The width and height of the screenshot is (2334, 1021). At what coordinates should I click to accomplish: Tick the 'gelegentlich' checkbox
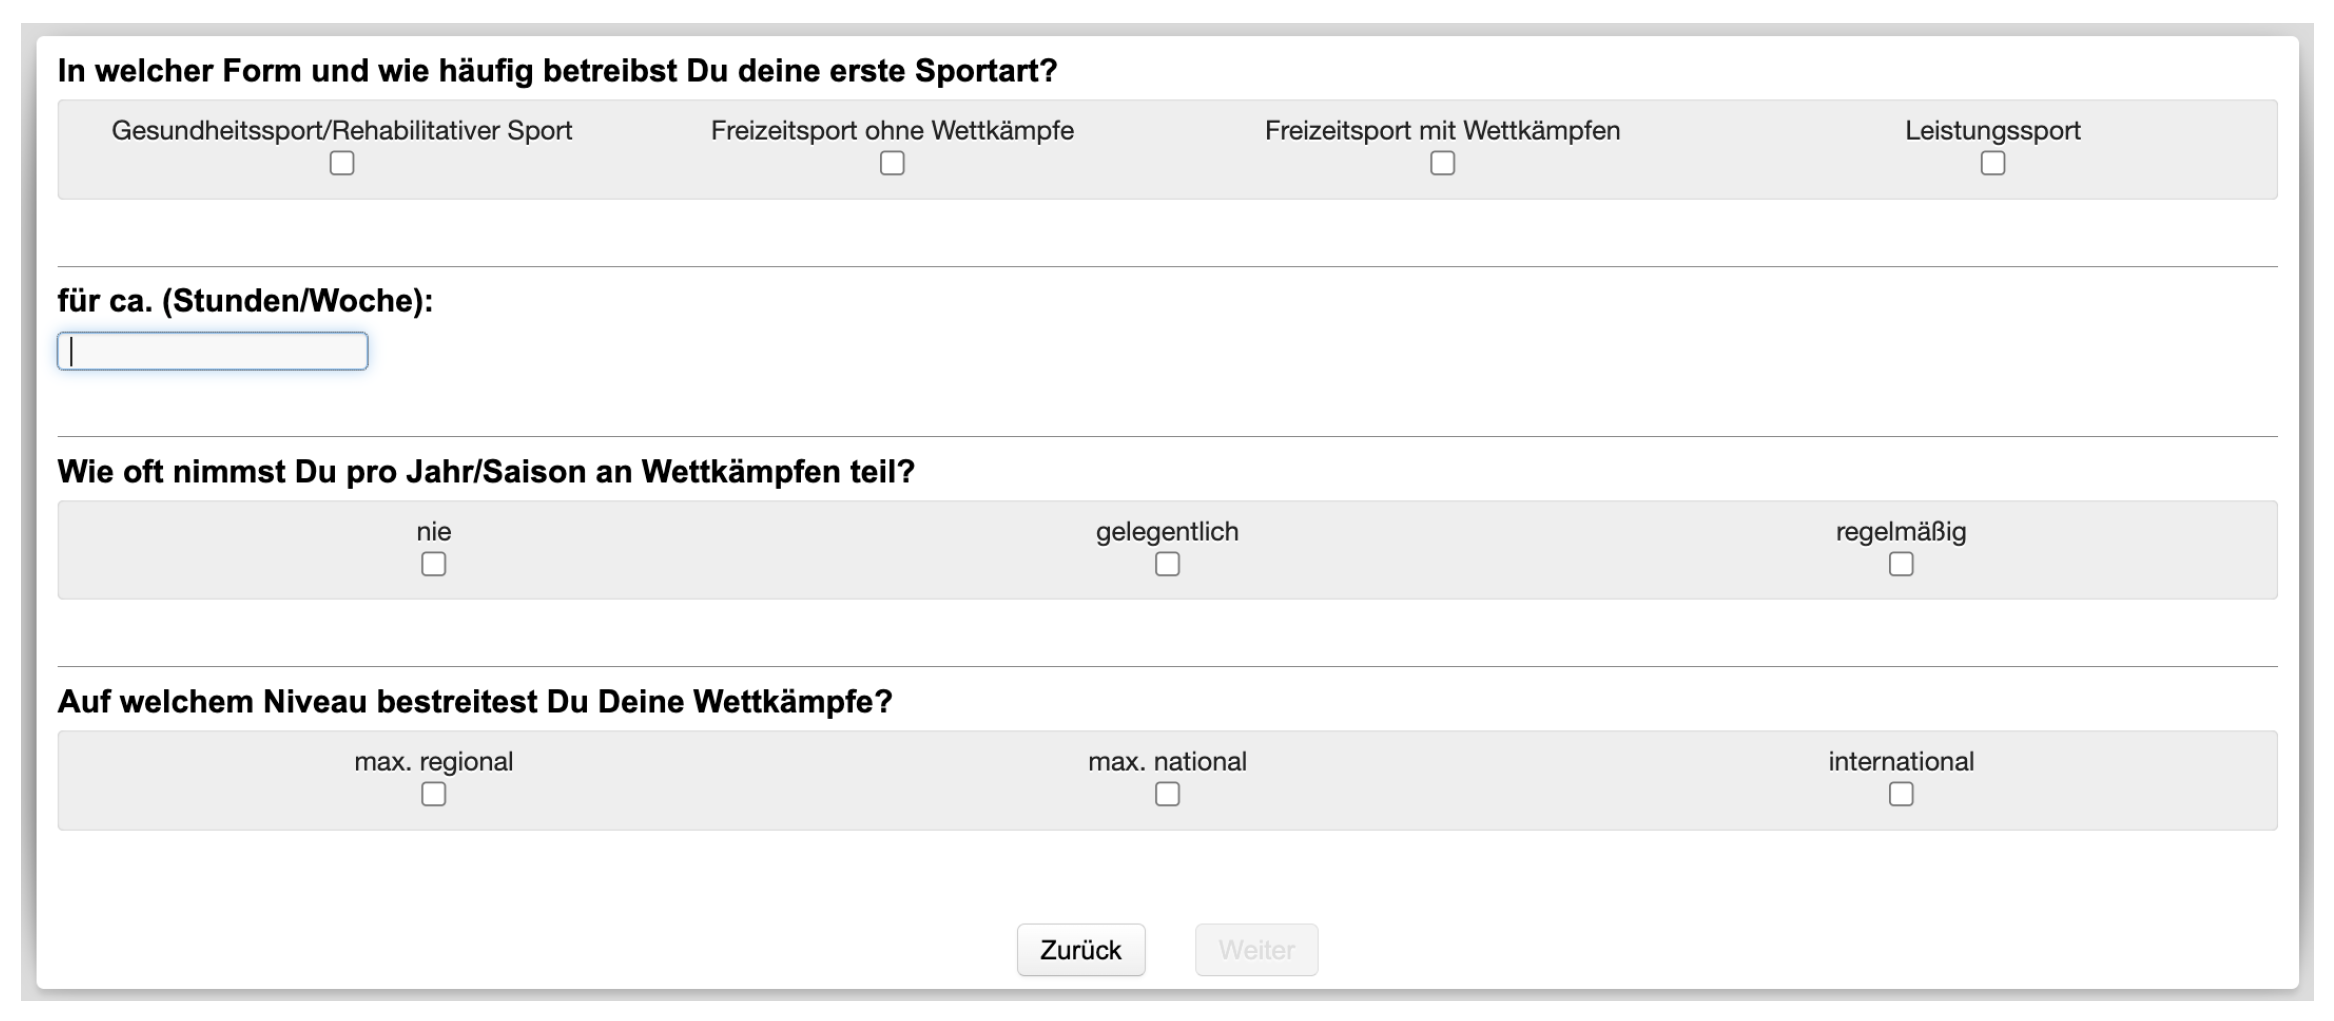(x=1167, y=564)
